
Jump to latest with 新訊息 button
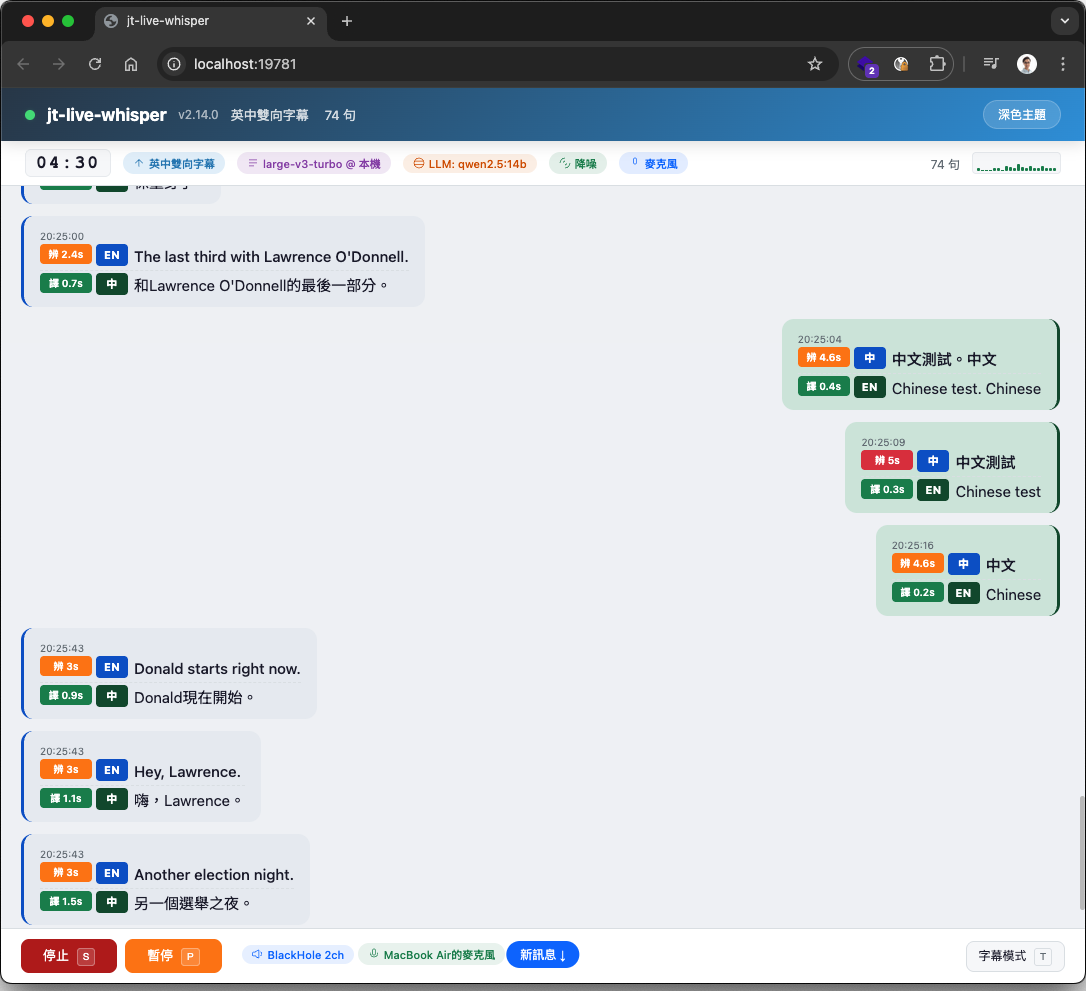(542, 955)
